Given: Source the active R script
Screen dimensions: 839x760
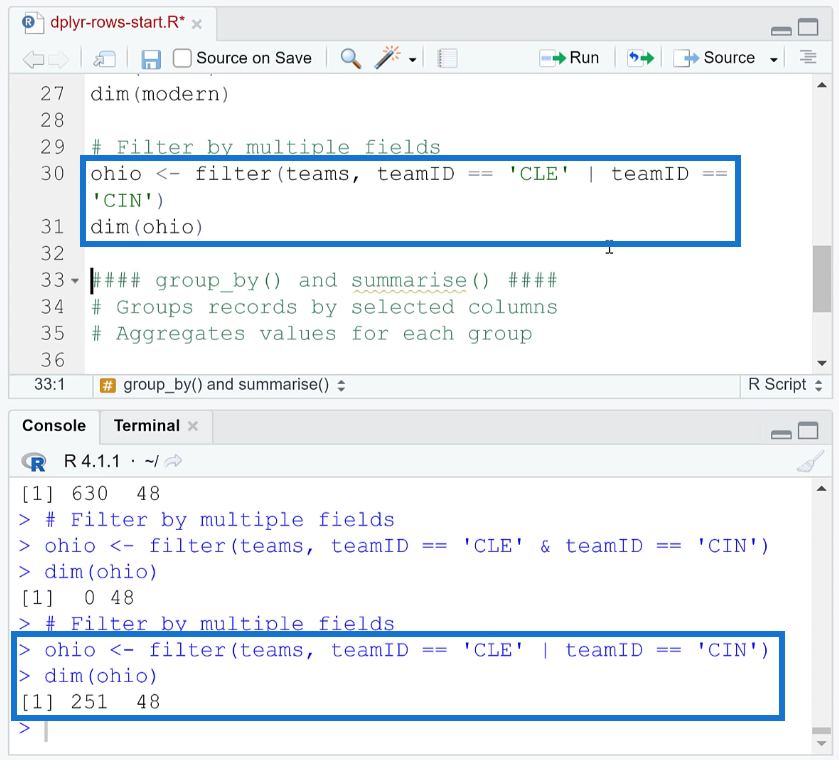Looking at the screenshot, I should pos(714,58).
